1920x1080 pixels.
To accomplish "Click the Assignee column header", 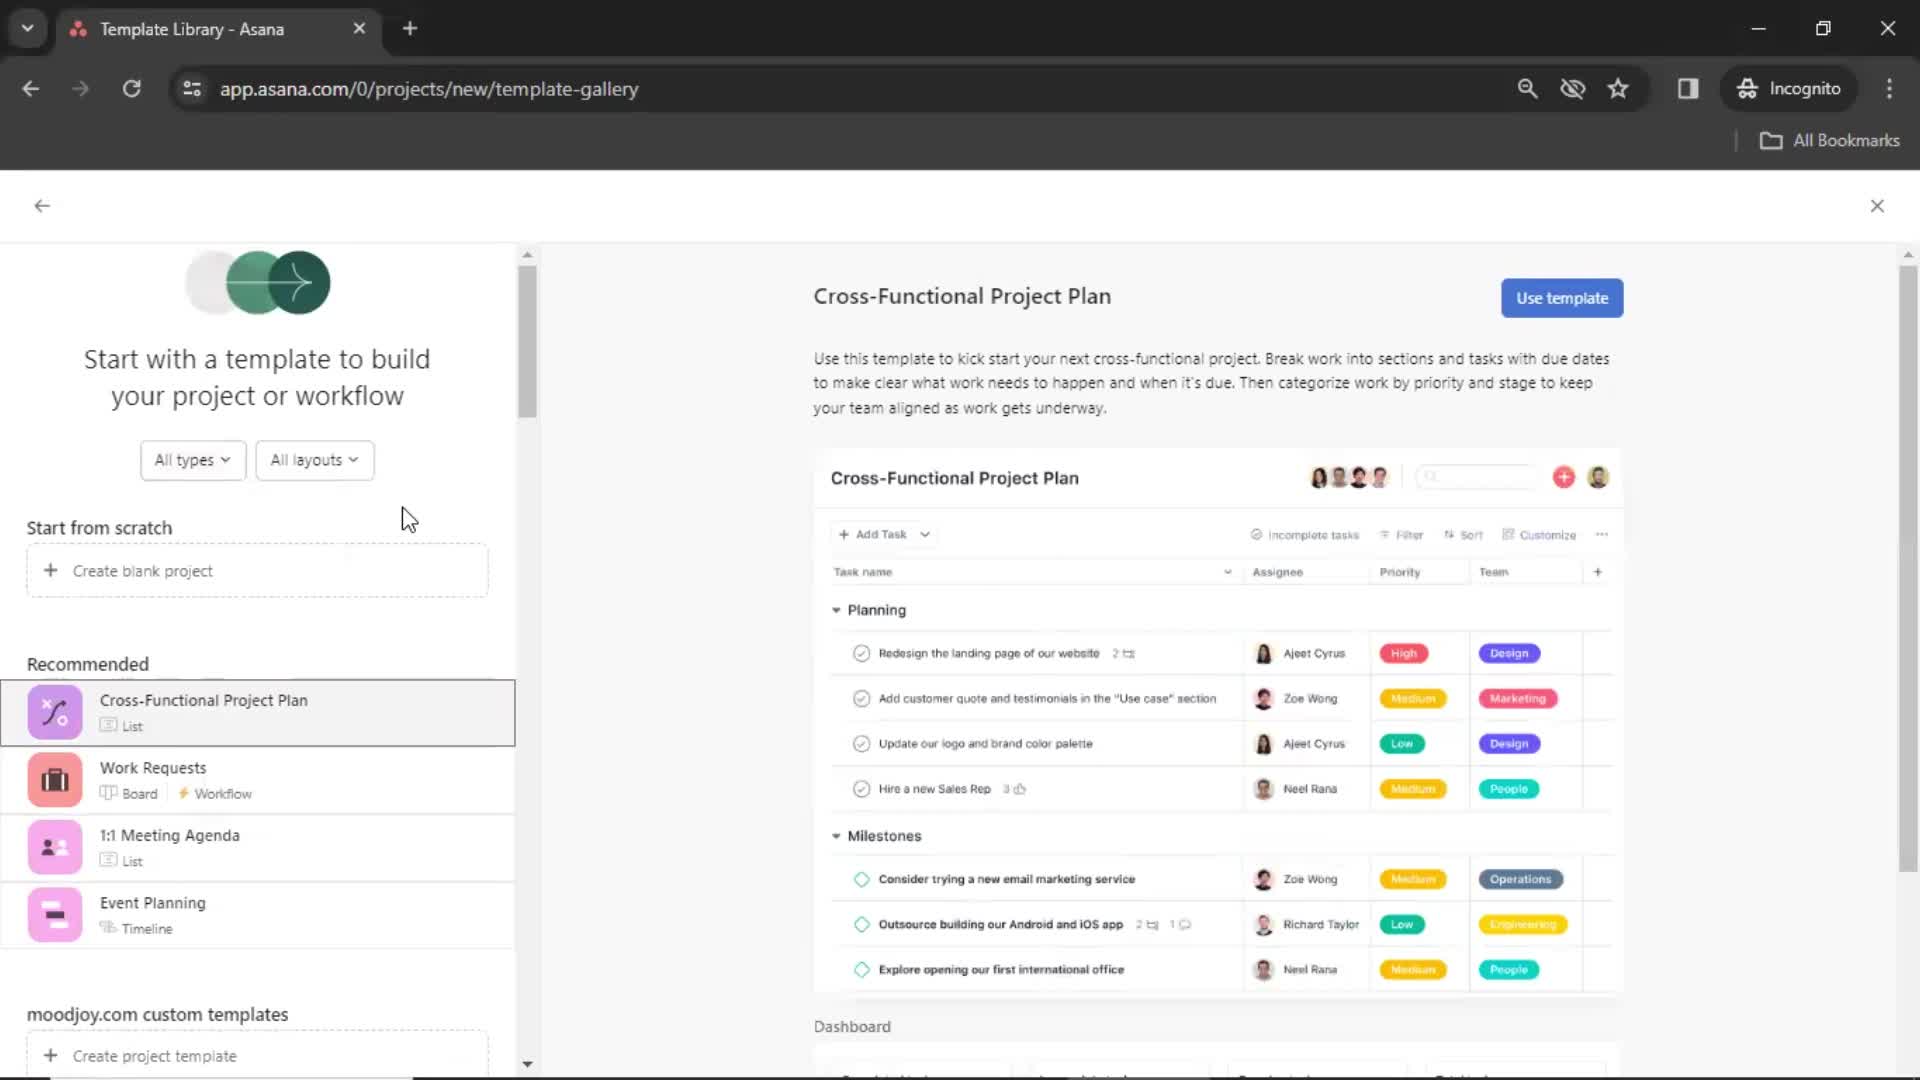I will 1277,572.
